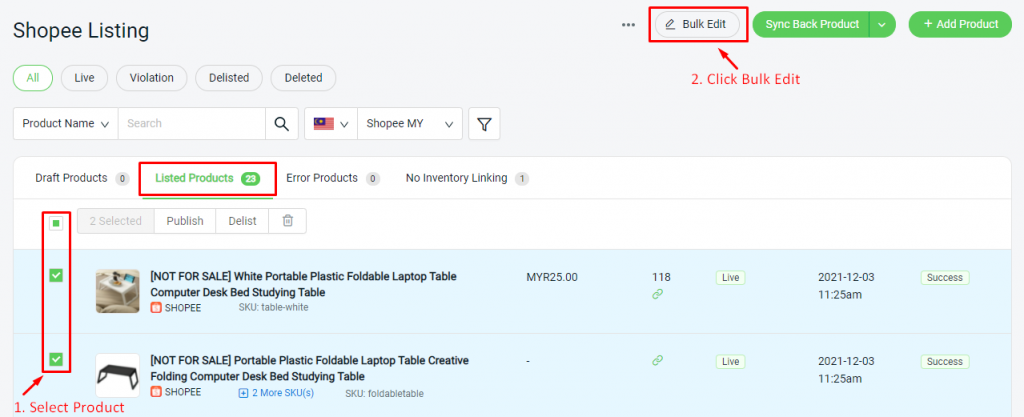Open the white laptop table thumbnail
Image resolution: width=1024 pixels, height=417 pixels.
click(x=118, y=291)
